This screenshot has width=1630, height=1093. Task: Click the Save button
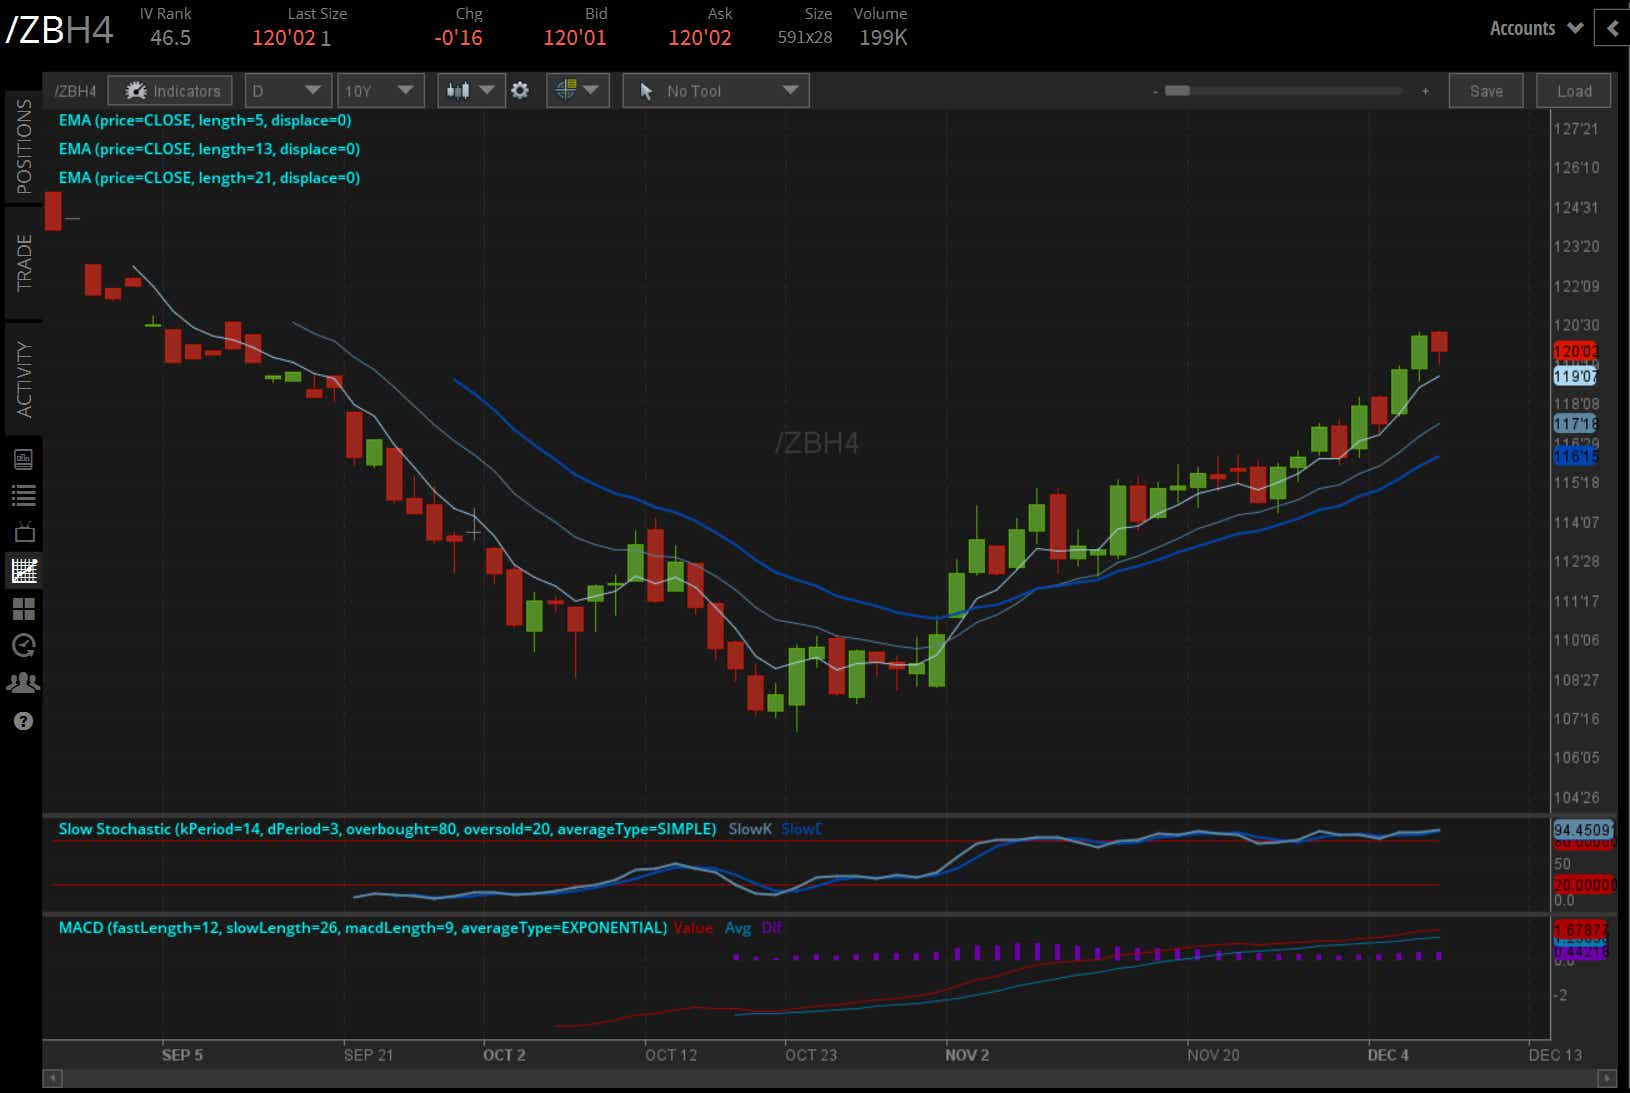point(1486,91)
